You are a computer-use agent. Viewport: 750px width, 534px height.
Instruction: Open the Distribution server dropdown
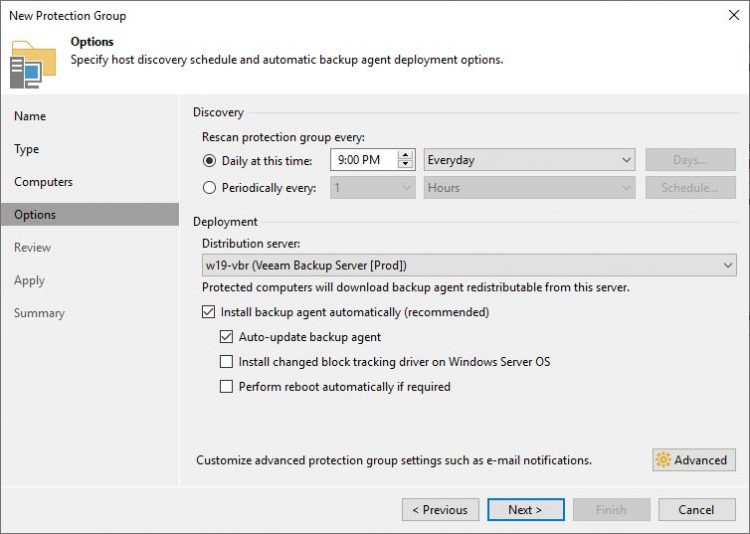click(x=469, y=265)
